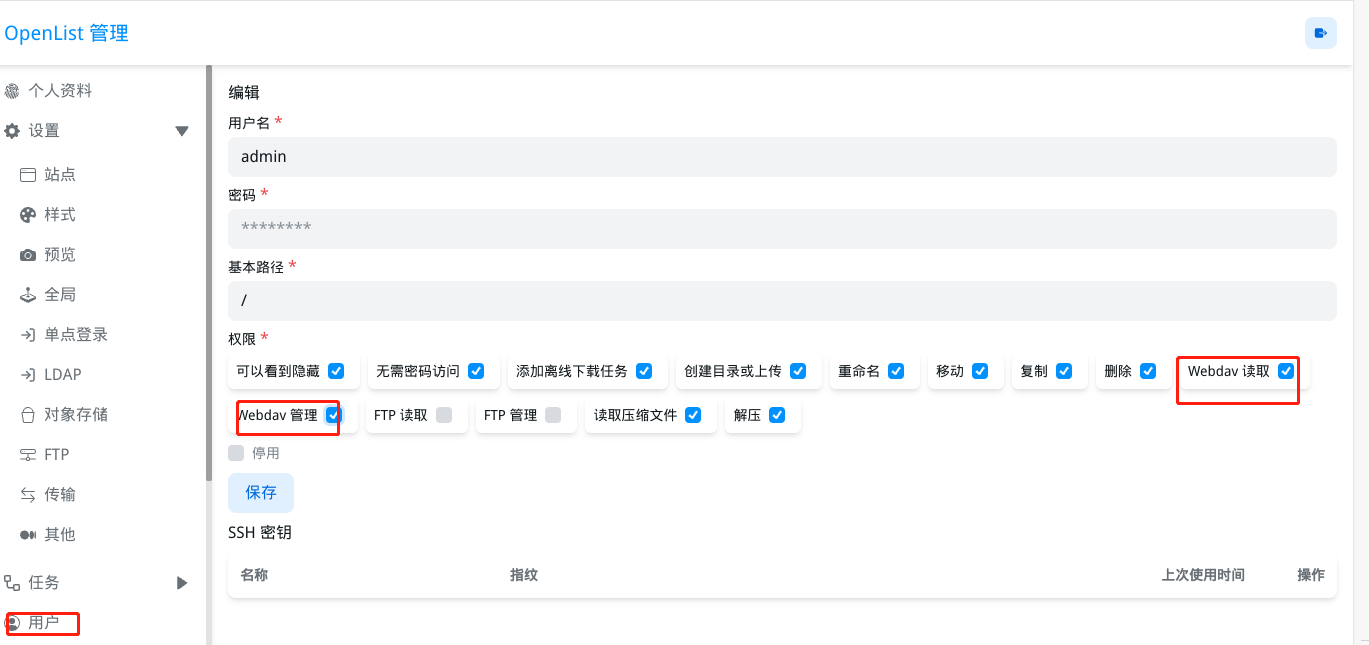Click the SSH 密钥 section heading
The width and height of the screenshot is (1369, 645).
[260, 533]
